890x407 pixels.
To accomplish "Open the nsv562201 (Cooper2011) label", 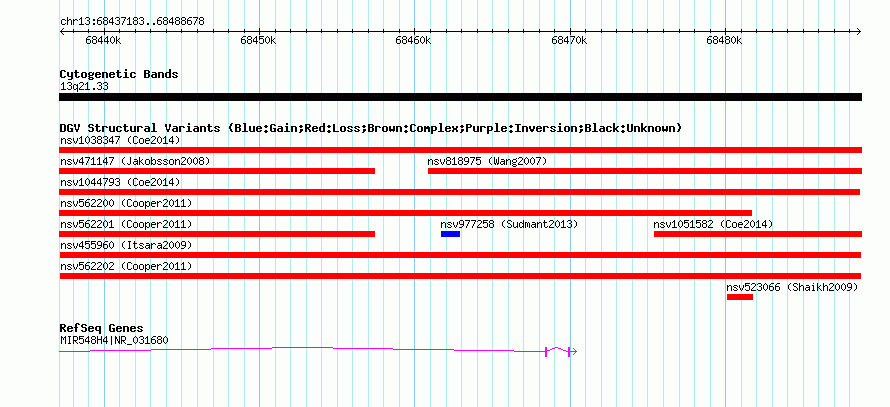I will click(x=126, y=224).
